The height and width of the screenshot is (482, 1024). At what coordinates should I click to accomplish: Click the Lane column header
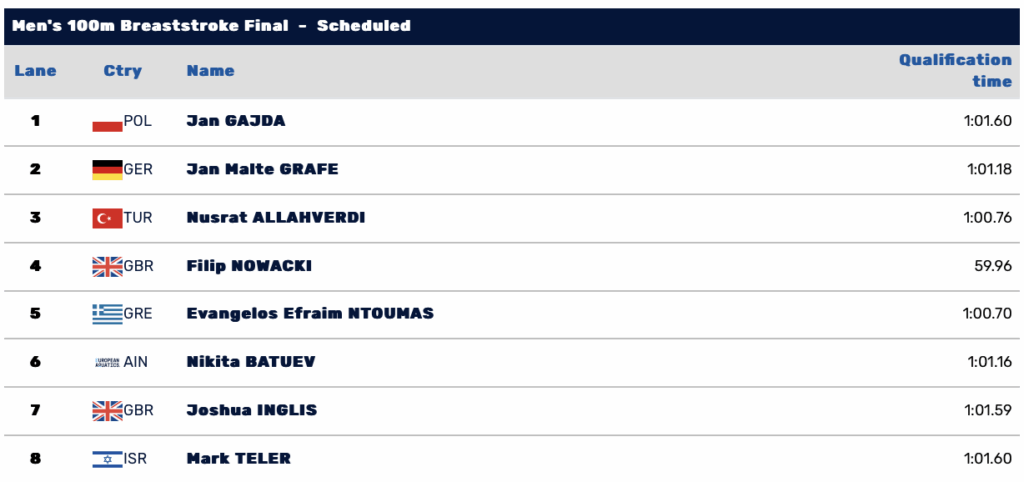(x=35, y=71)
